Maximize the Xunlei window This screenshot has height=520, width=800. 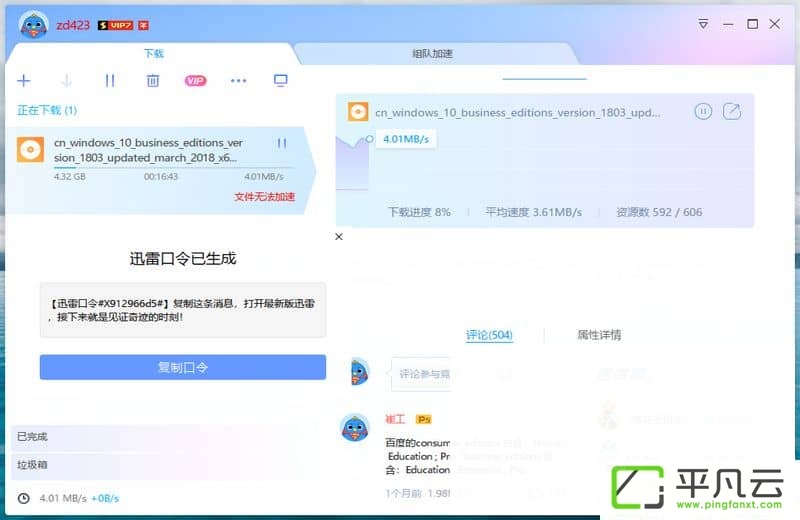pyautogui.click(x=752, y=24)
